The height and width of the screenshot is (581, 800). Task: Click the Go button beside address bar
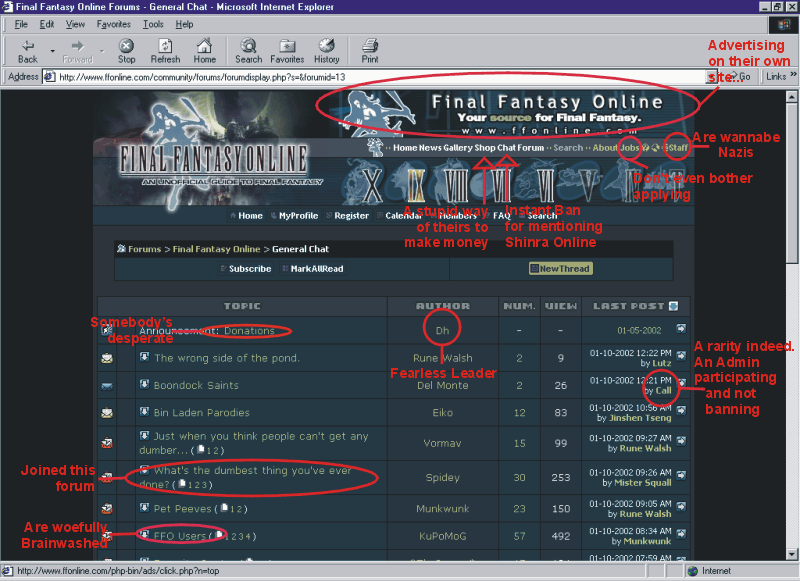[x=739, y=77]
